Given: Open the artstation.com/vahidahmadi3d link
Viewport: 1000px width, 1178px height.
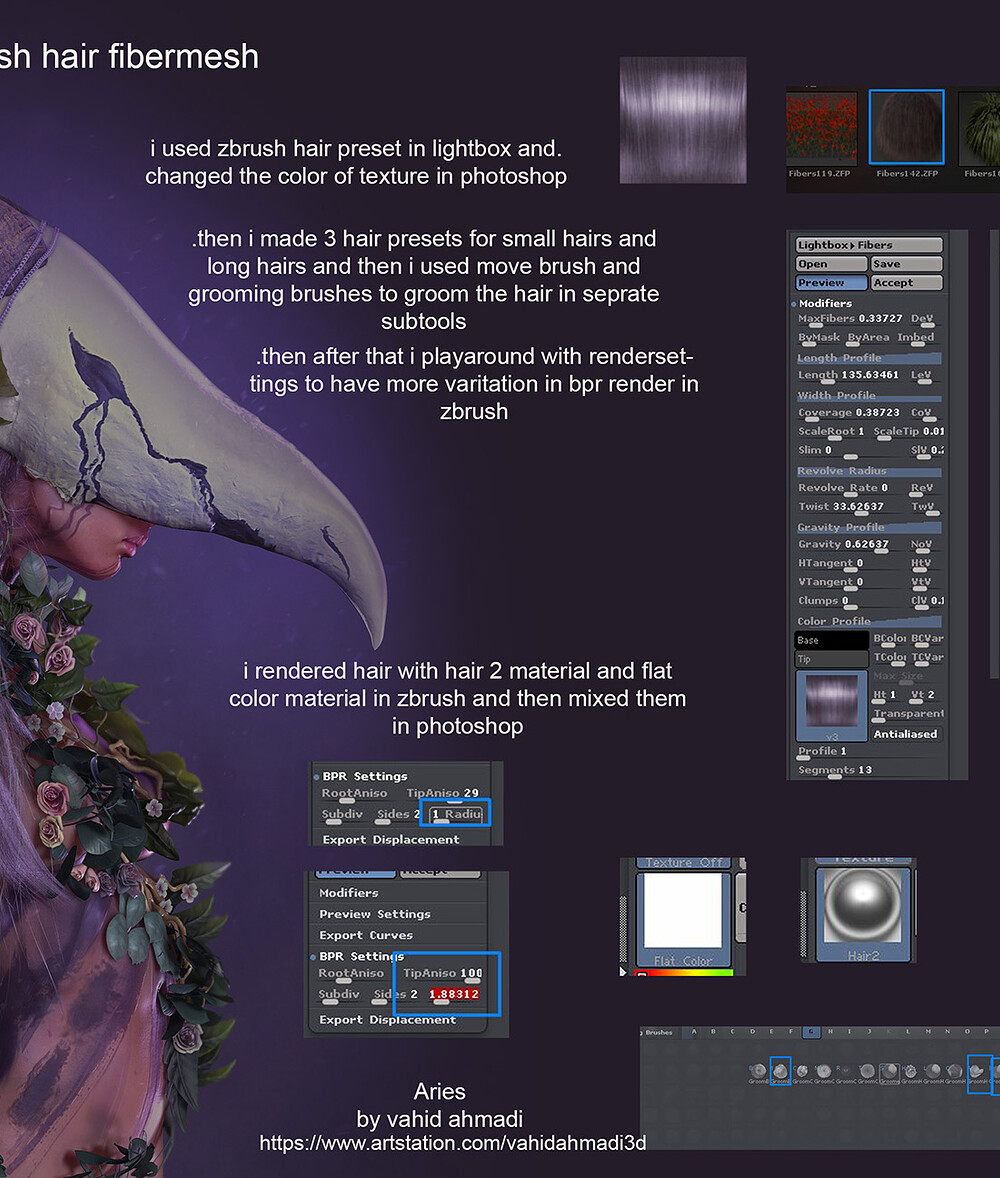Looking at the screenshot, I should point(453,1143).
